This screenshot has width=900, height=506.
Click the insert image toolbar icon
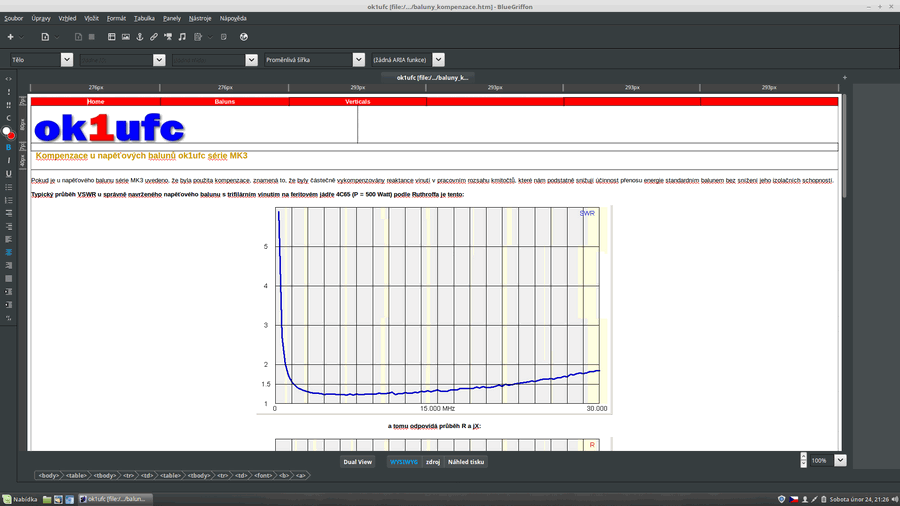click(125, 37)
